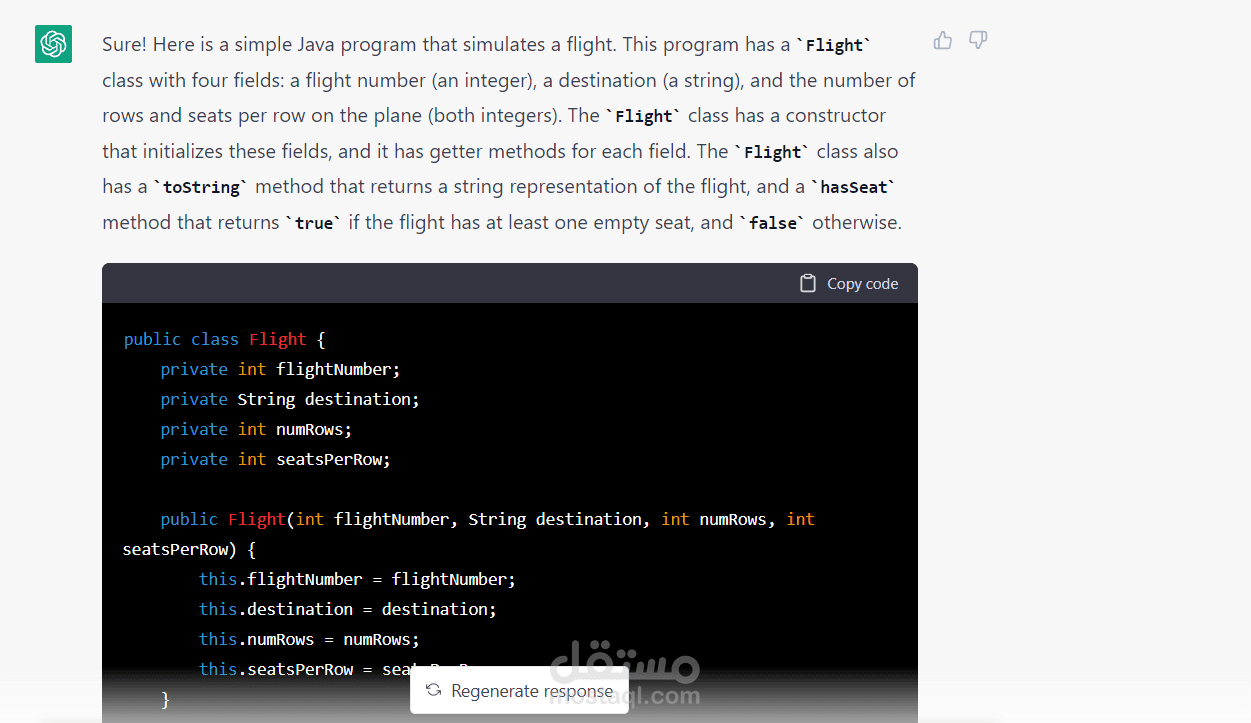Click the inline code word 'true'

pyautogui.click(x=313, y=223)
